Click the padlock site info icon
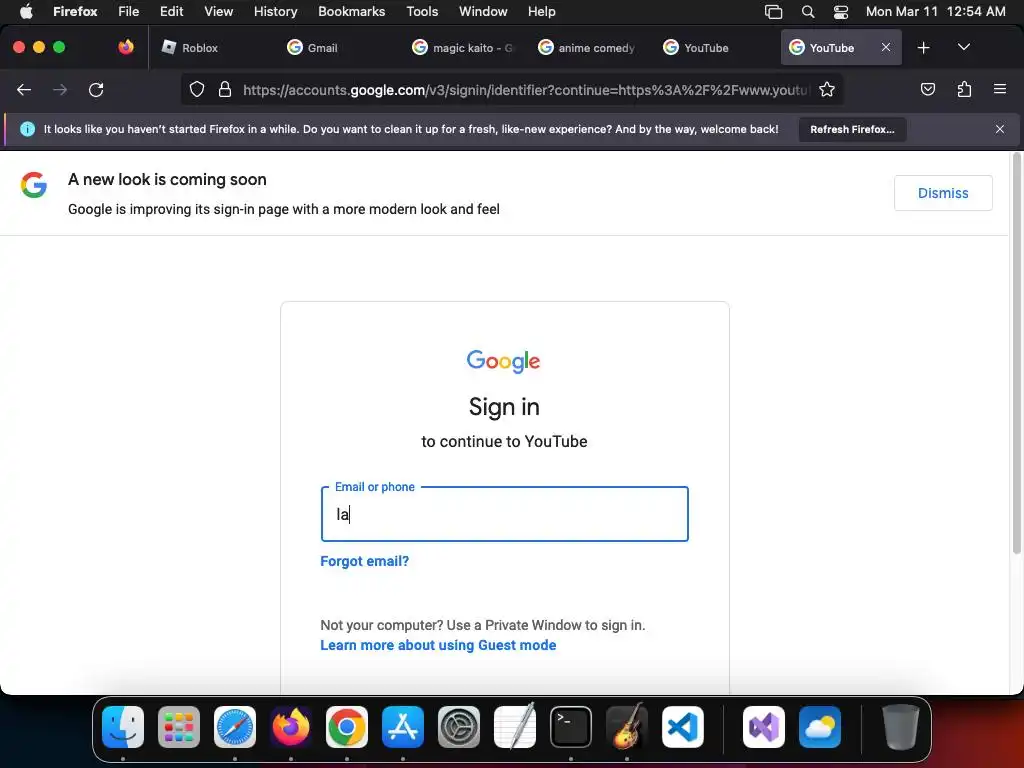The image size is (1024, 768). pyautogui.click(x=225, y=89)
